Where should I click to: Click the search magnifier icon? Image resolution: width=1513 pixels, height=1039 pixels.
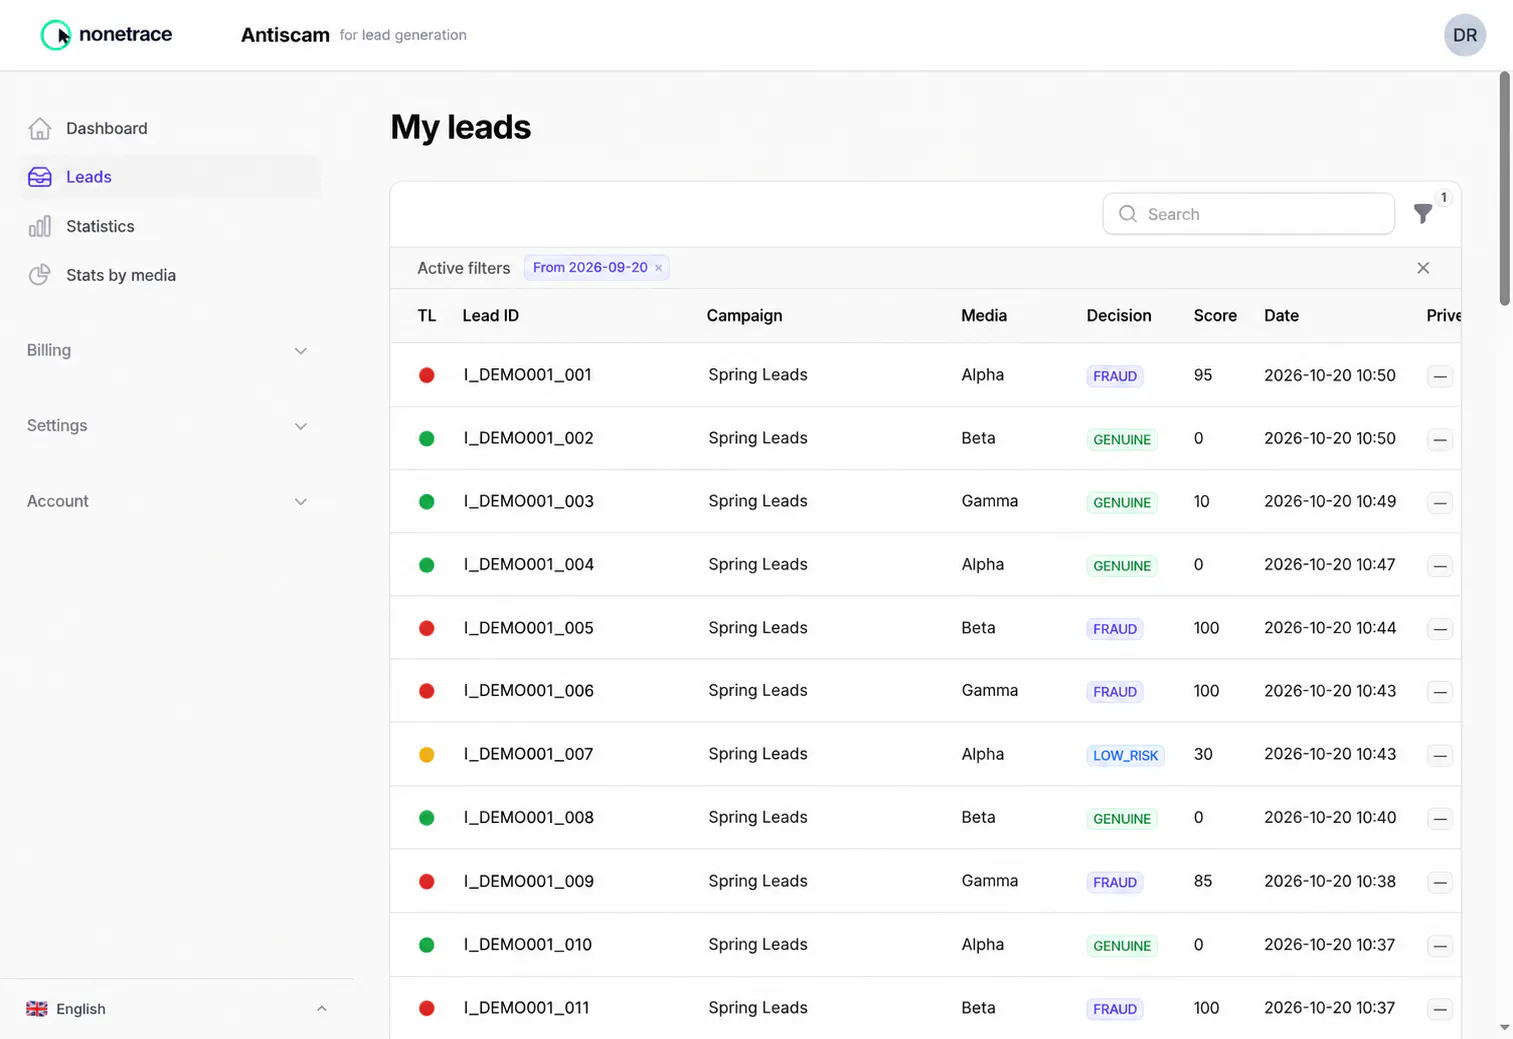pos(1128,214)
